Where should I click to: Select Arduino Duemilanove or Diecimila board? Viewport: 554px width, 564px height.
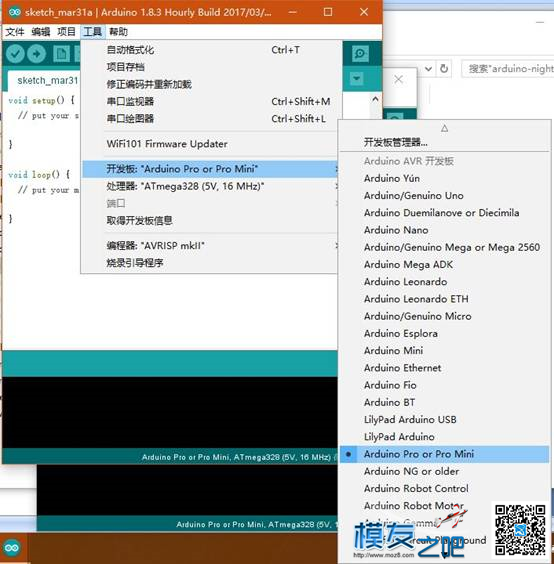(444, 213)
